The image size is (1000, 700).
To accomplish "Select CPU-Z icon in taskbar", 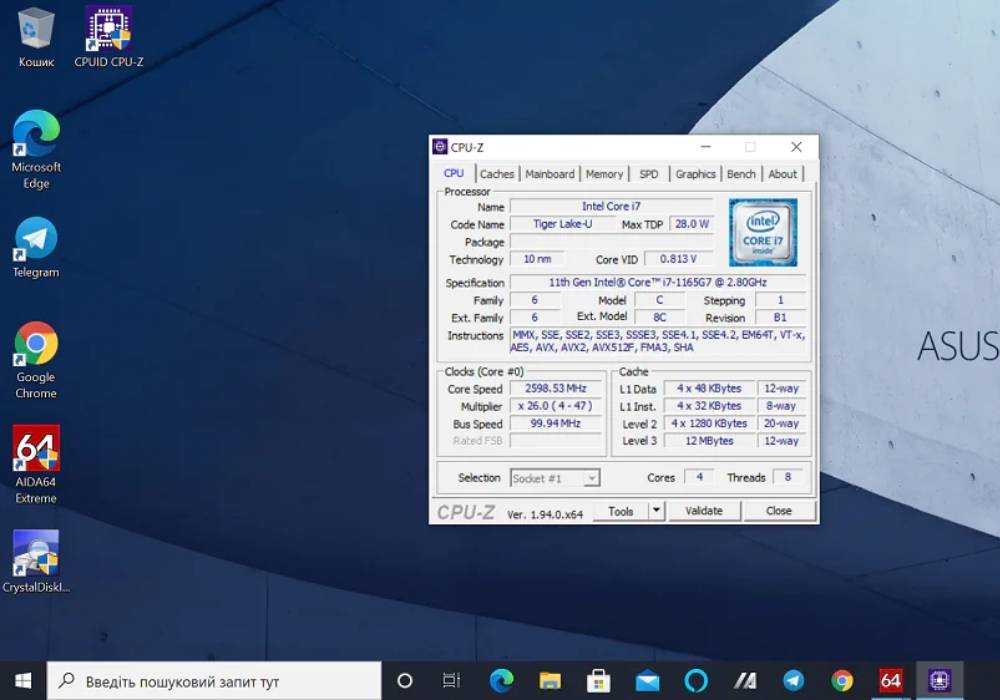I will tap(939, 681).
